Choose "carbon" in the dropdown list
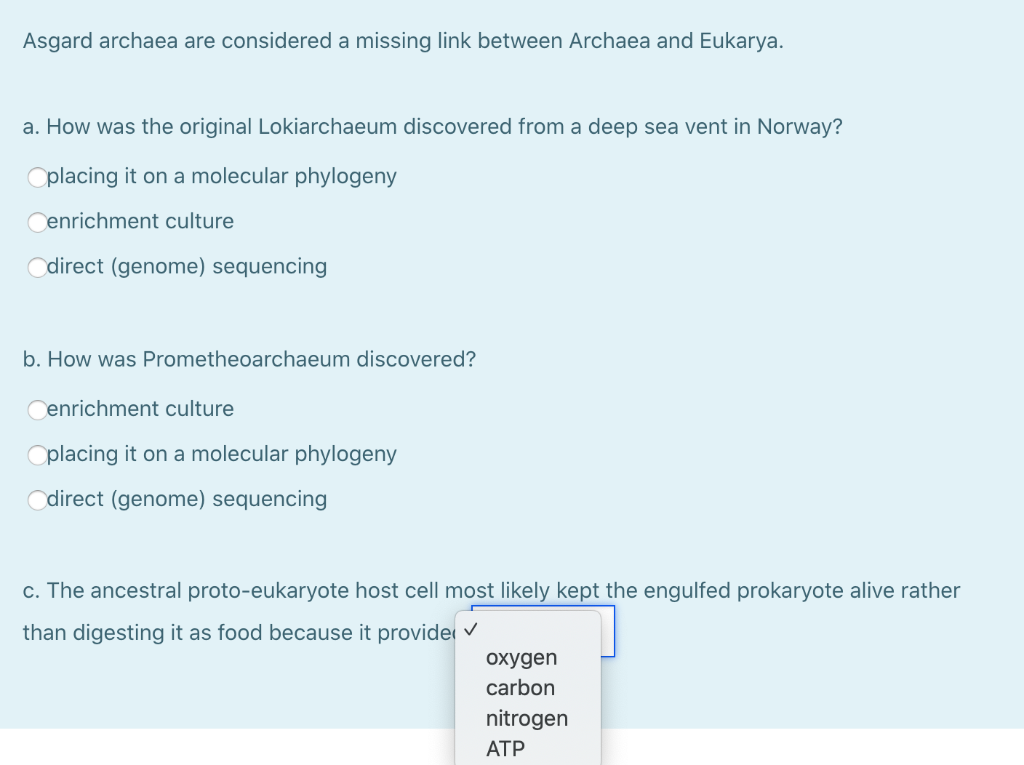 pyautogui.click(x=520, y=688)
